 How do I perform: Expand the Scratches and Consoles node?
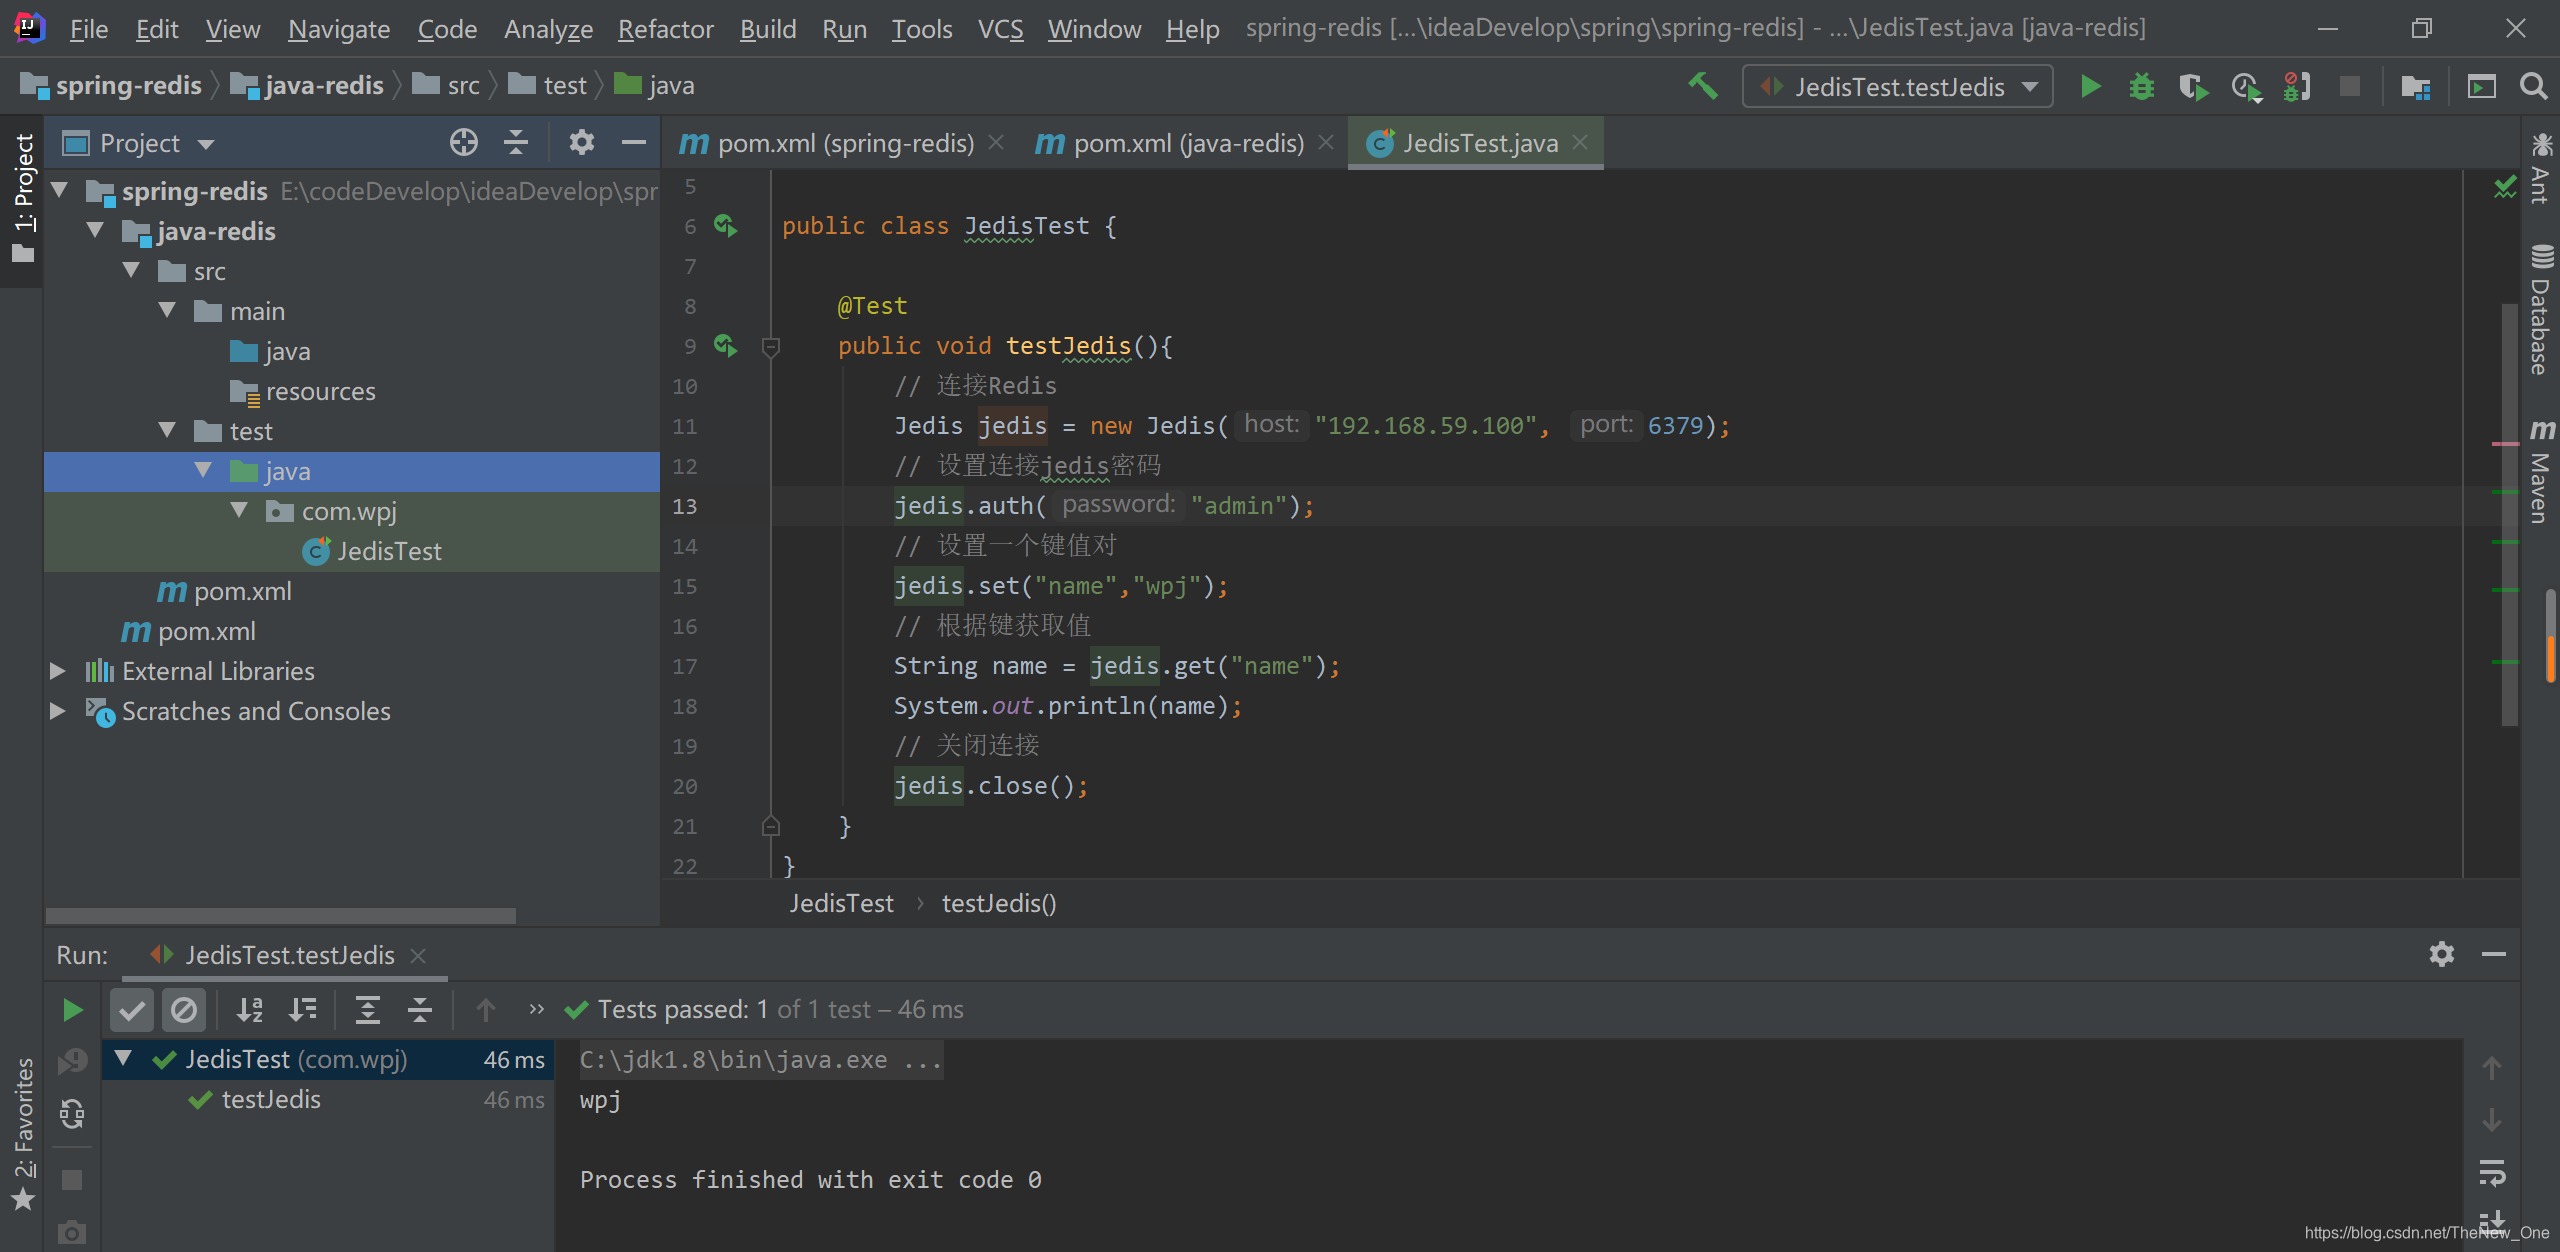click(59, 708)
